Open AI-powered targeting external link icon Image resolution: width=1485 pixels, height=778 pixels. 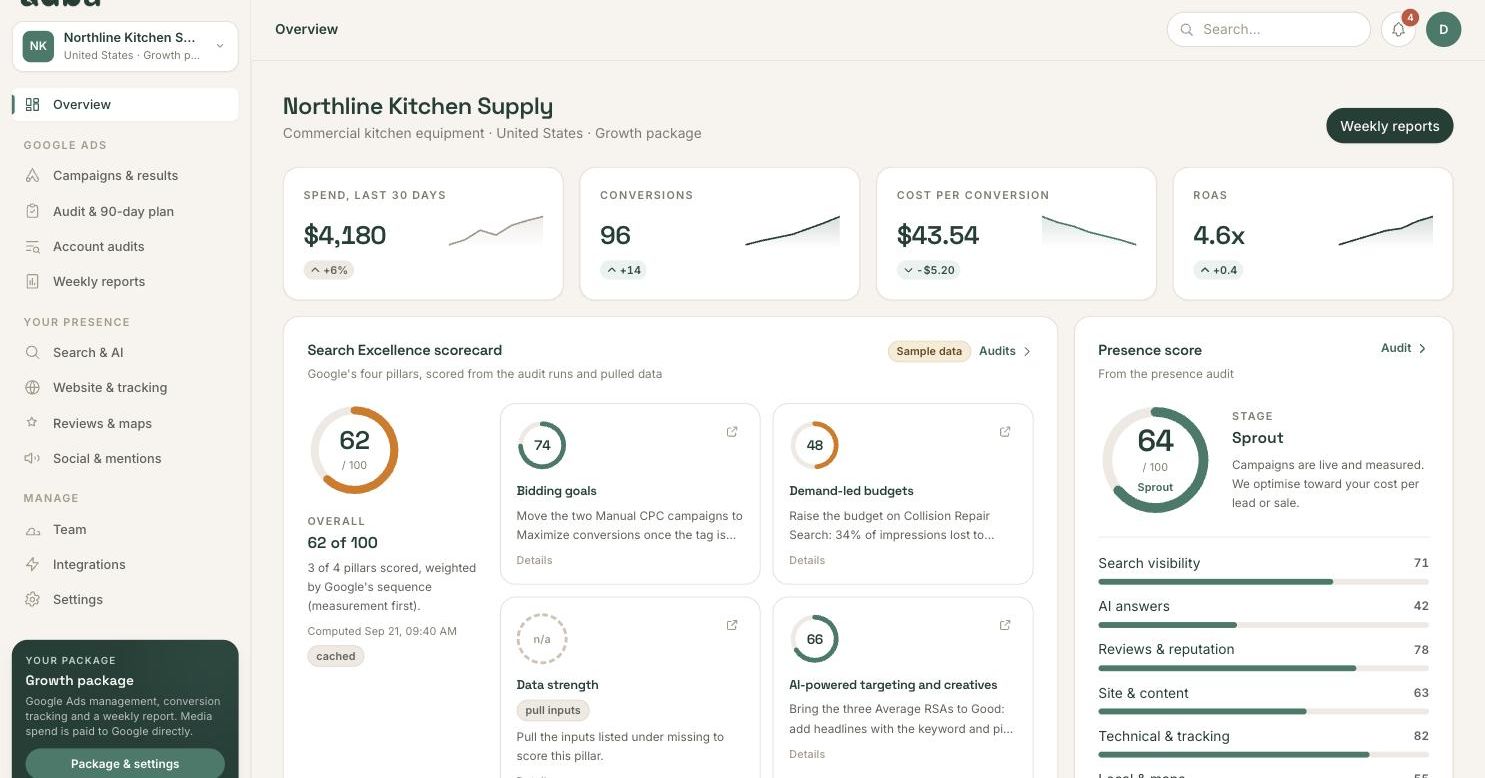[x=1005, y=625]
